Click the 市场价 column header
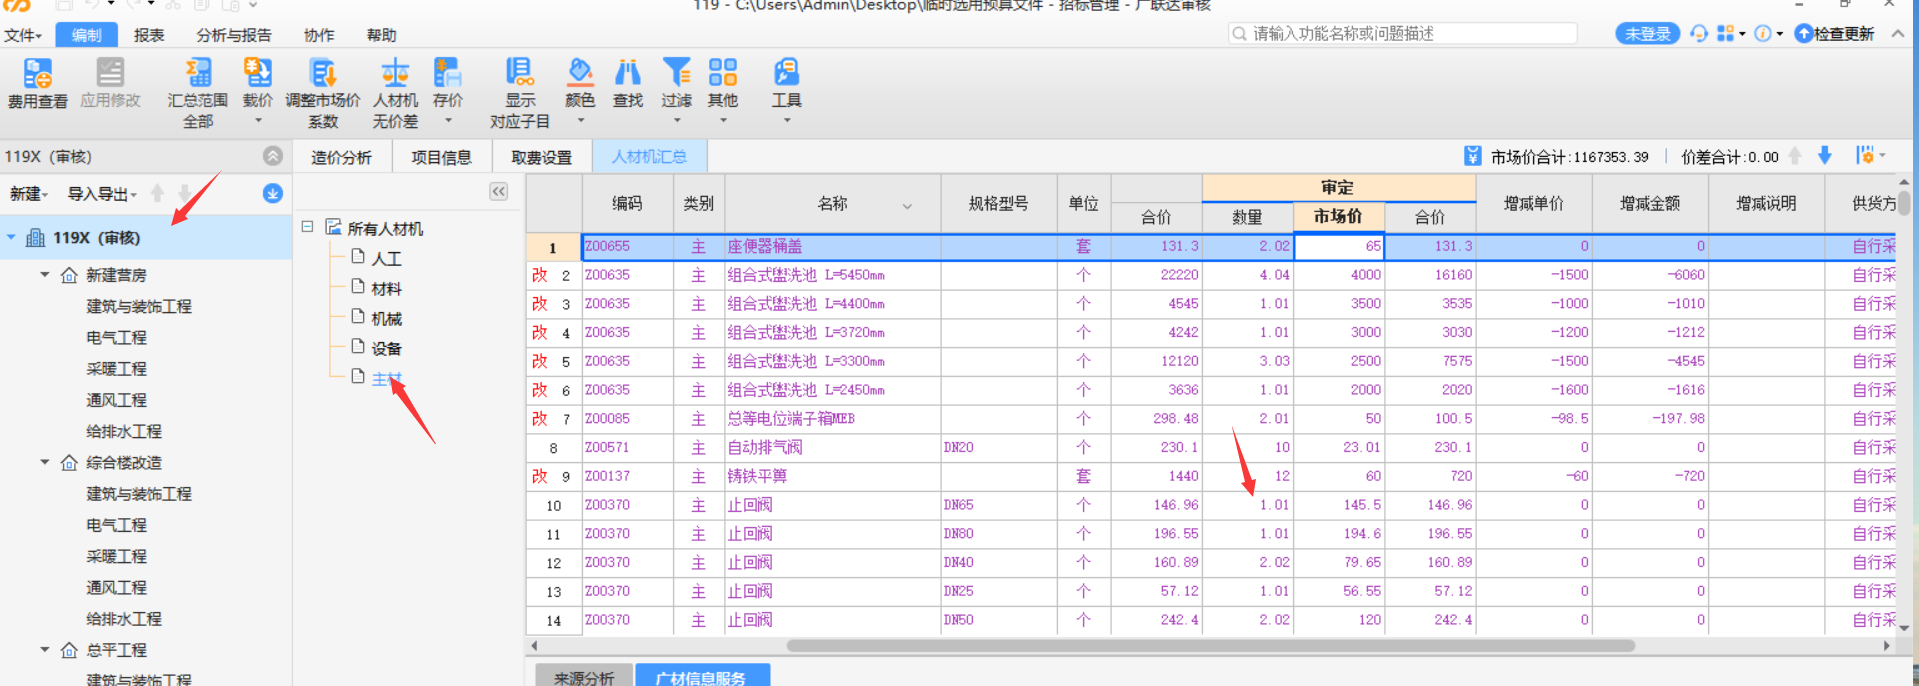This screenshot has height=686, width=1919. (1338, 216)
